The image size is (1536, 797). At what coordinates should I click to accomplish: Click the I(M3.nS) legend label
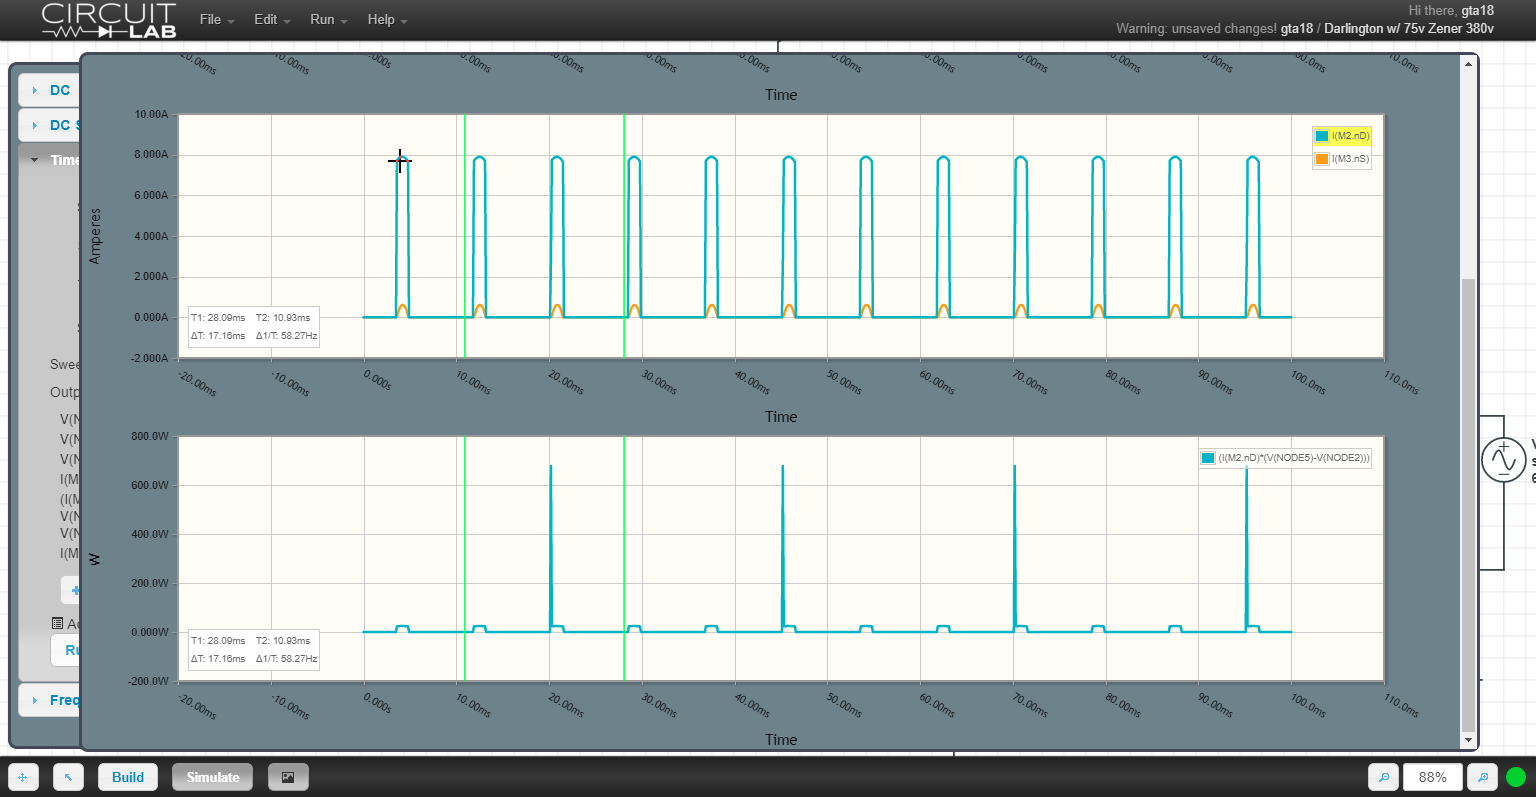click(1350, 159)
